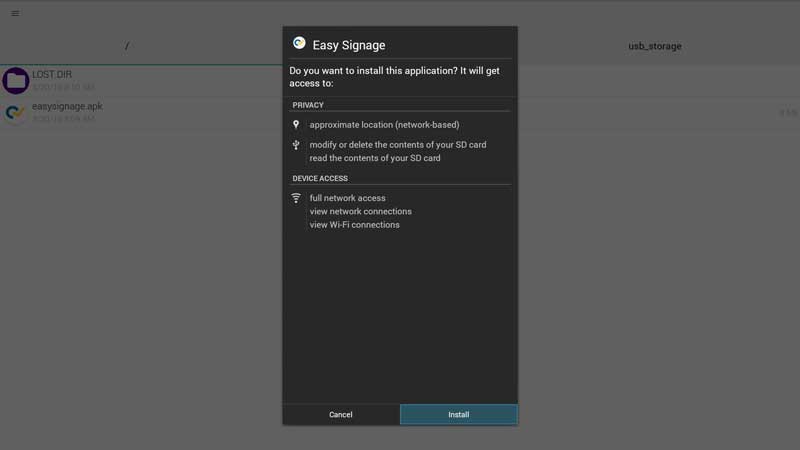Click 'view network connections' permission

(x=361, y=211)
